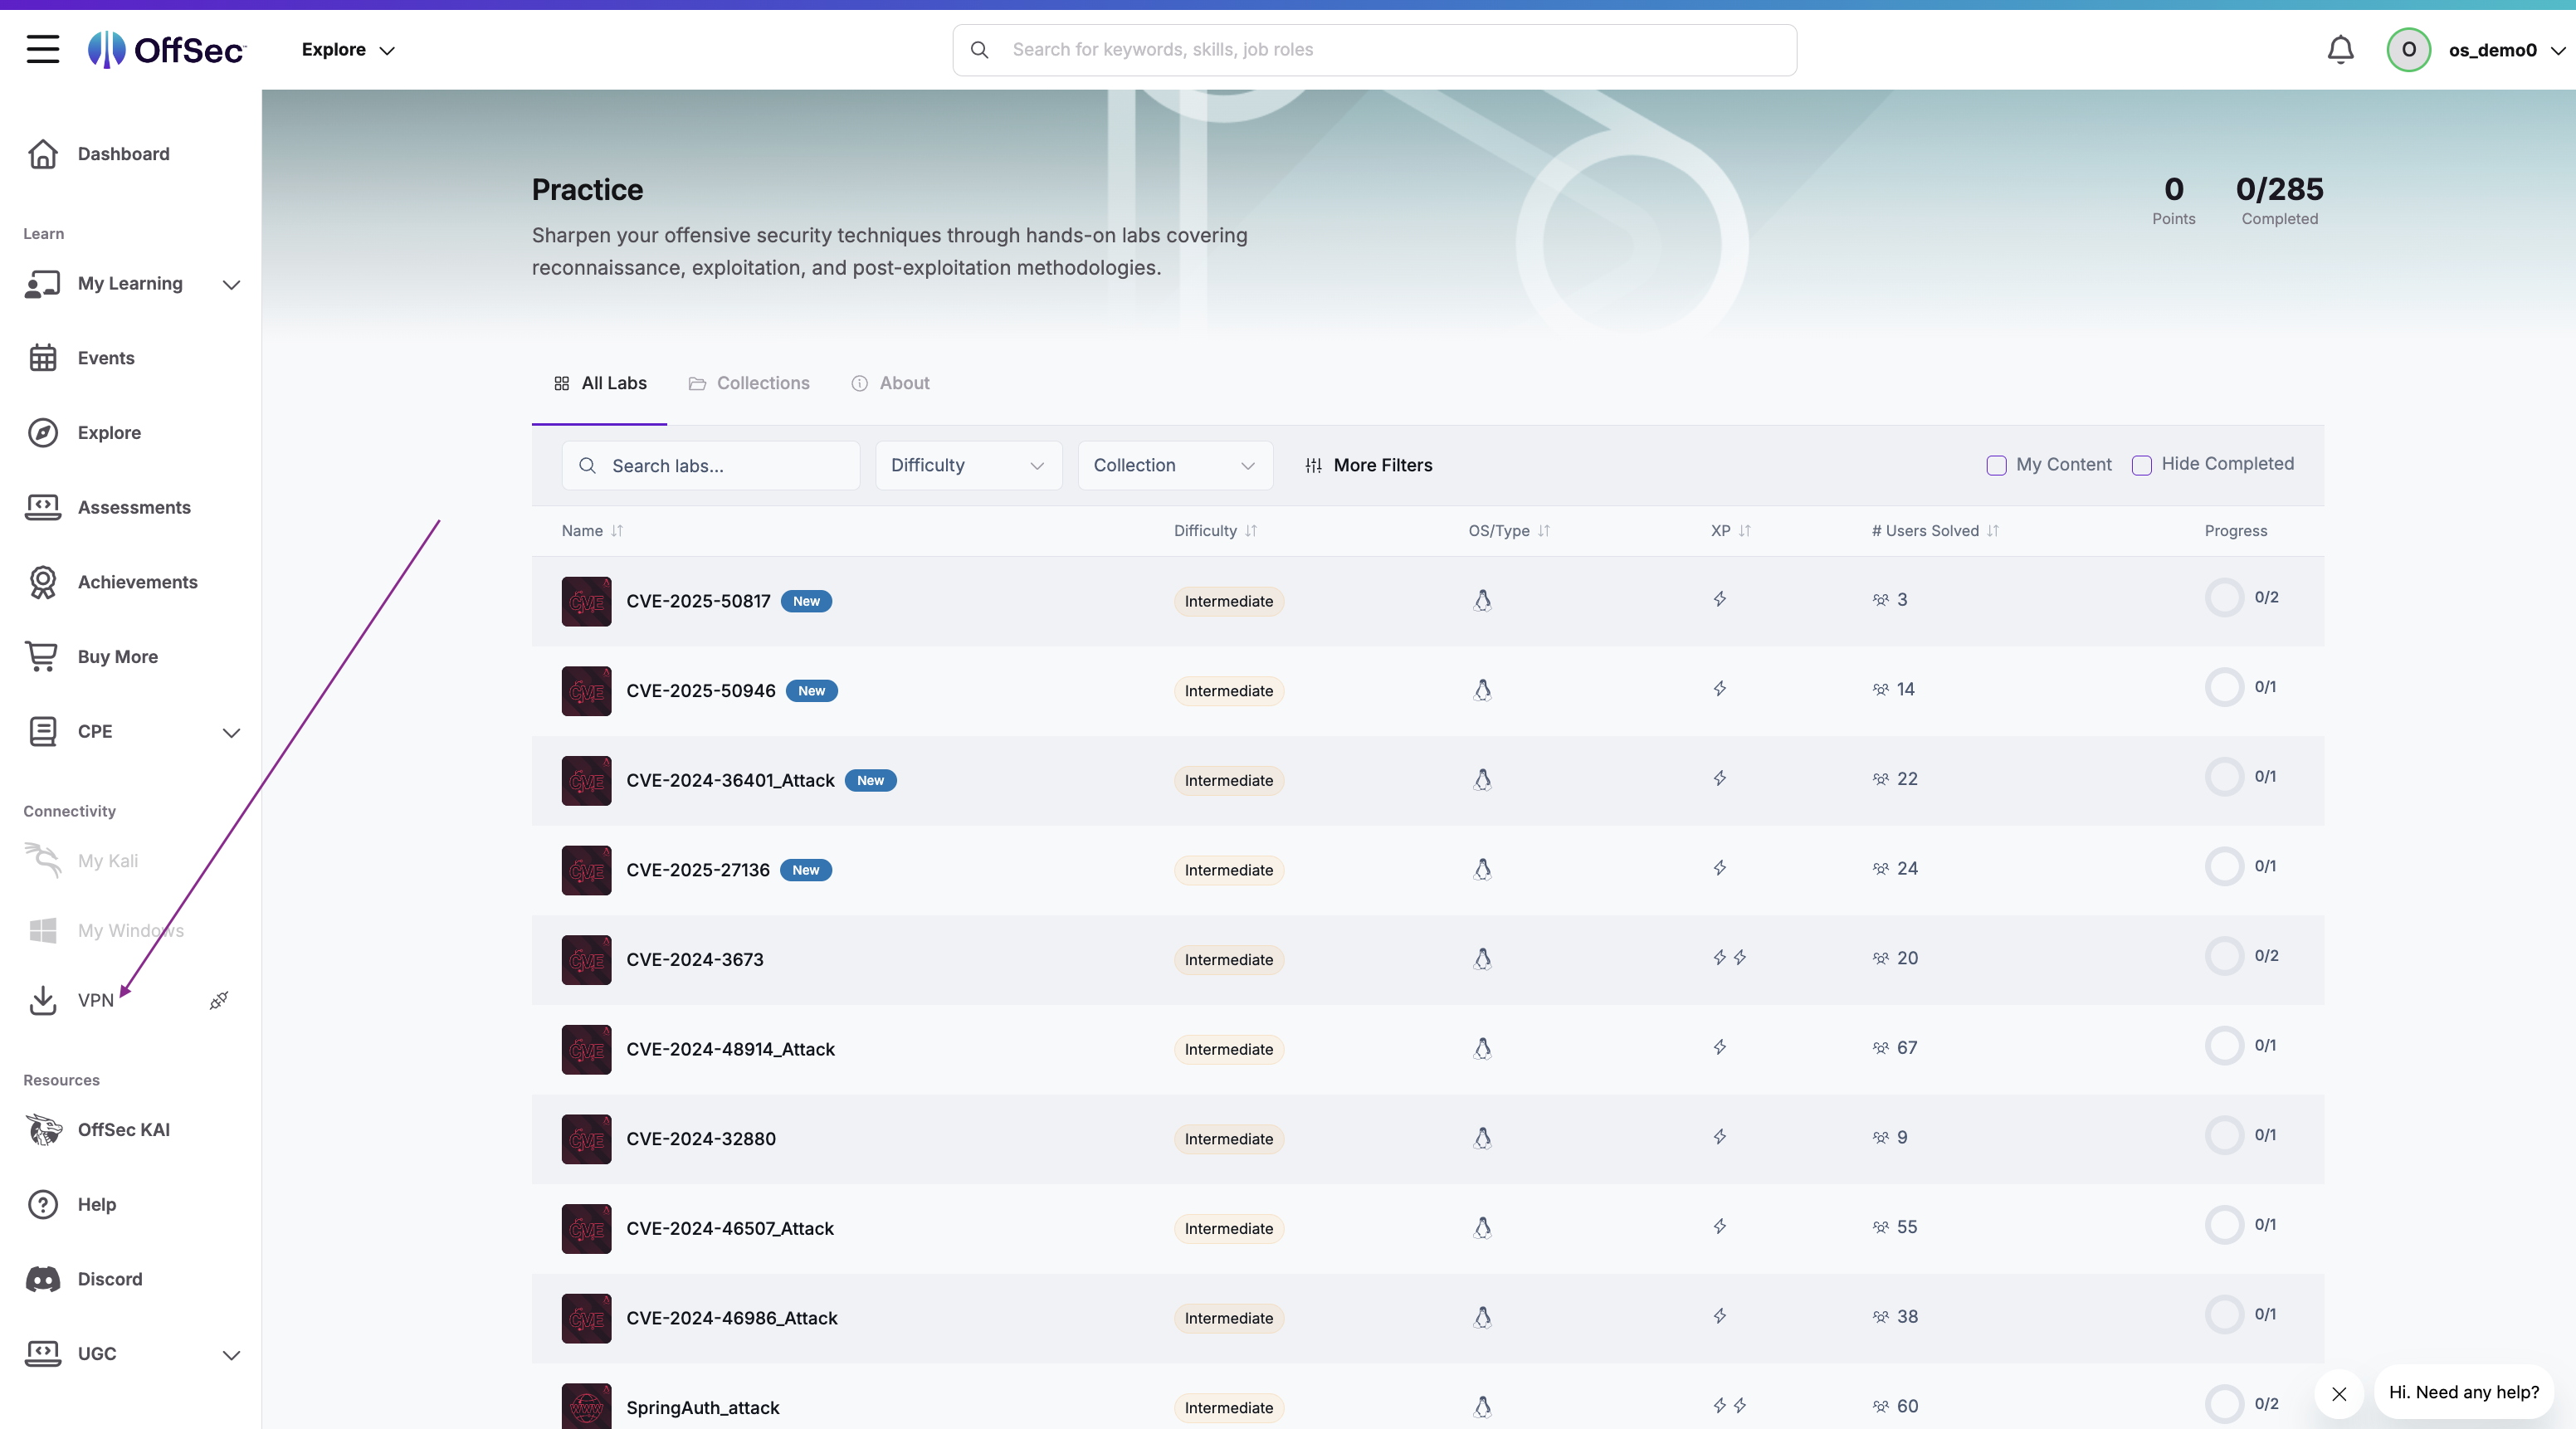Focus the Search labs field
This screenshot has height=1429, width=2576.
click(x=710, y=466)
